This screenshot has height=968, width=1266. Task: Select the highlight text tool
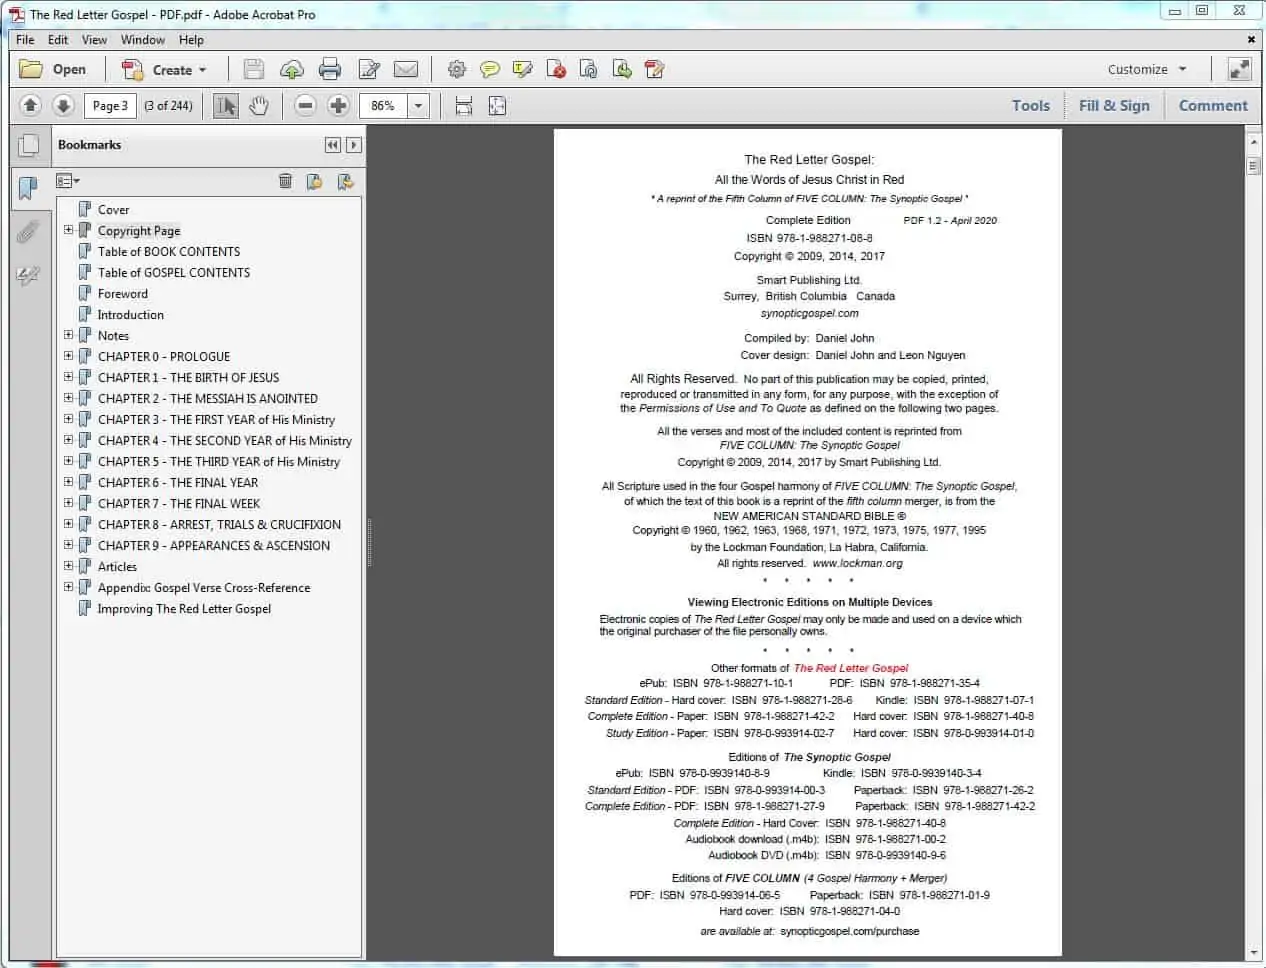522,69
